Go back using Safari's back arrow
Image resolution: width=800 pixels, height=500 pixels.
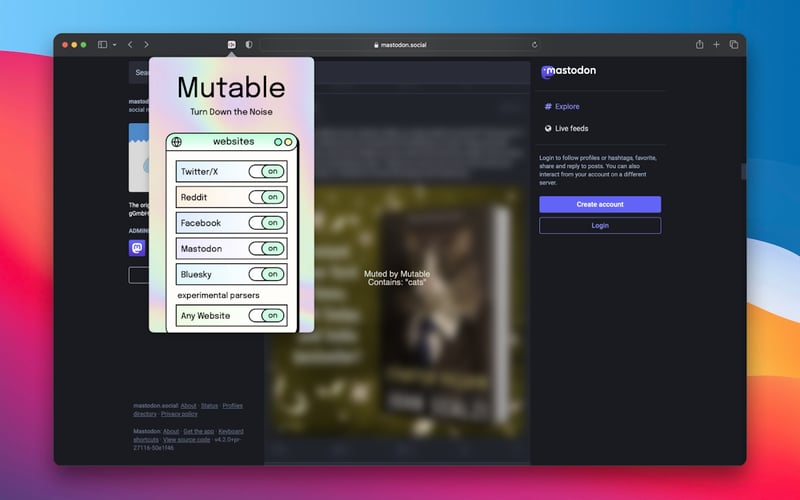click(x=130, y=45)
